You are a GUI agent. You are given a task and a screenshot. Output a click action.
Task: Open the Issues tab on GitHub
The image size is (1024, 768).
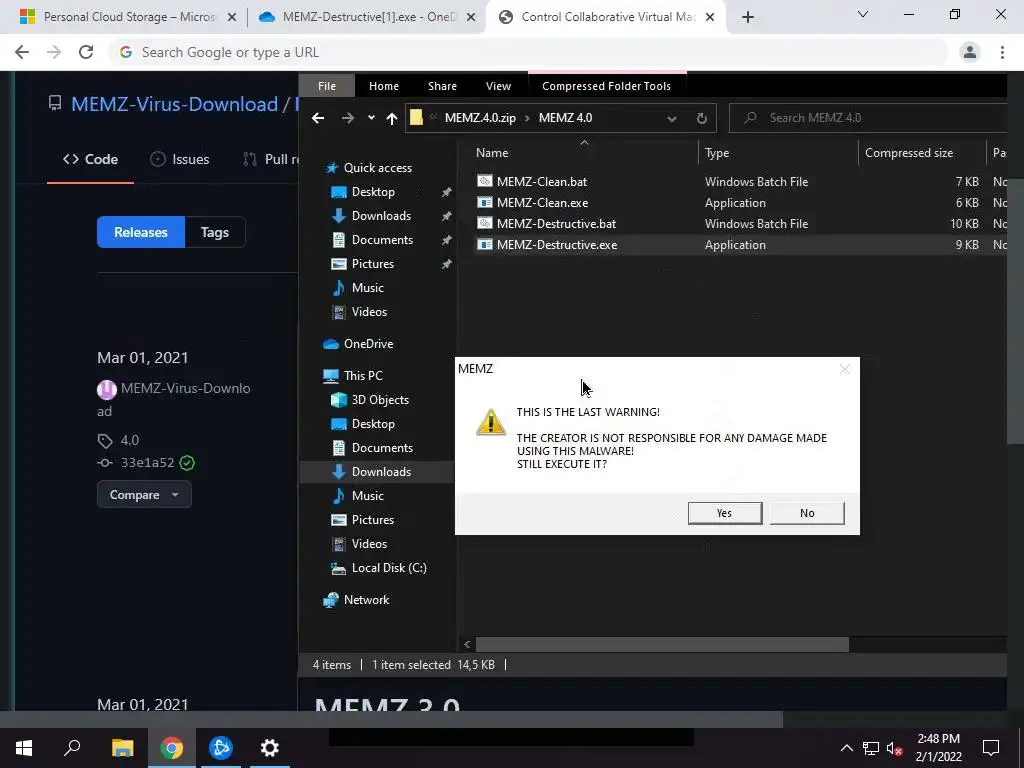click(x=180, y=159)
